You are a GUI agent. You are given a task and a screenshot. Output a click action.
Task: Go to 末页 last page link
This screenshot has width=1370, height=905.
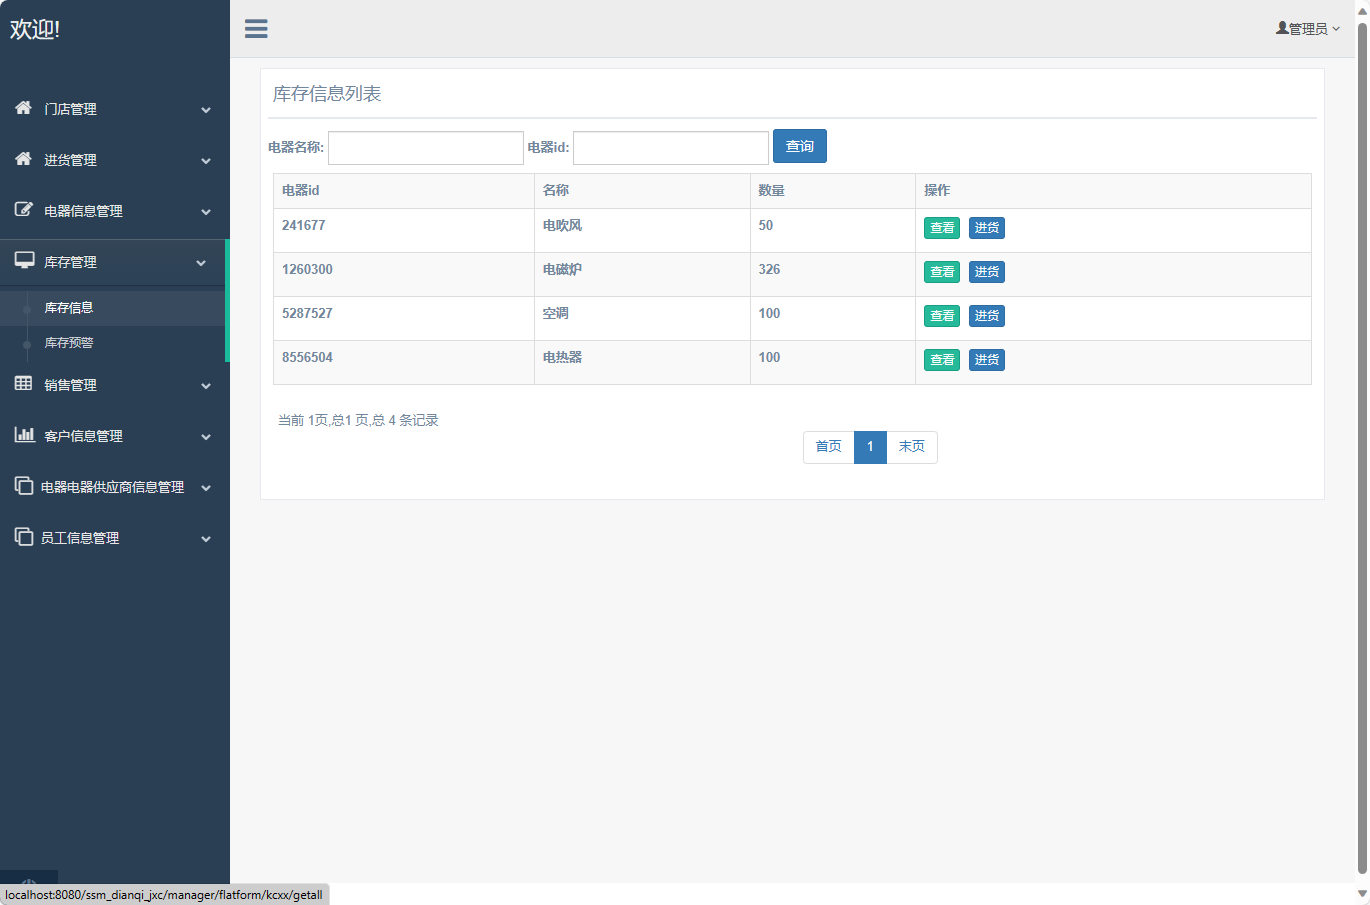click(x=911, y=447)
